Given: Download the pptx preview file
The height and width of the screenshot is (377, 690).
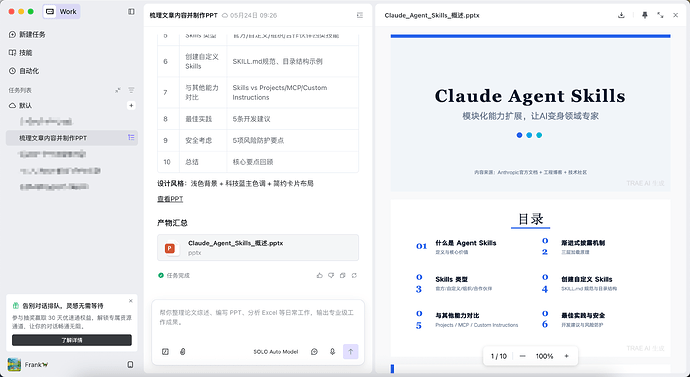Looking at the screenshot, I should tap(621, 15).
